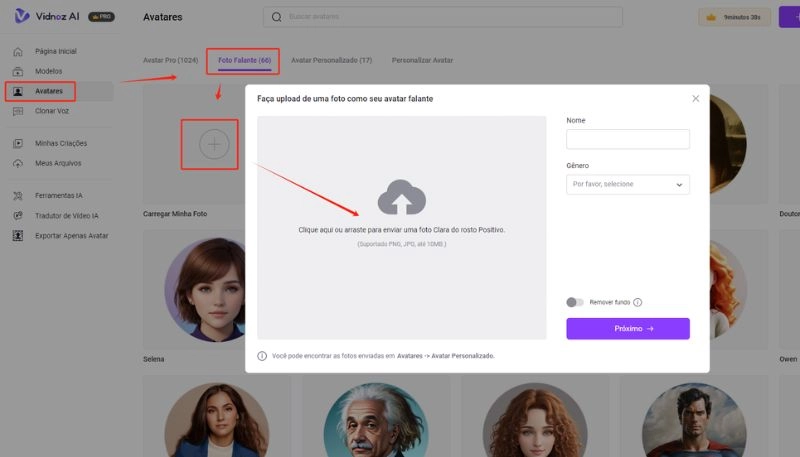Click the Exportar Apenas Avatar icon
The height and width of the screenshot is (457, 800).
pos(18,236)
